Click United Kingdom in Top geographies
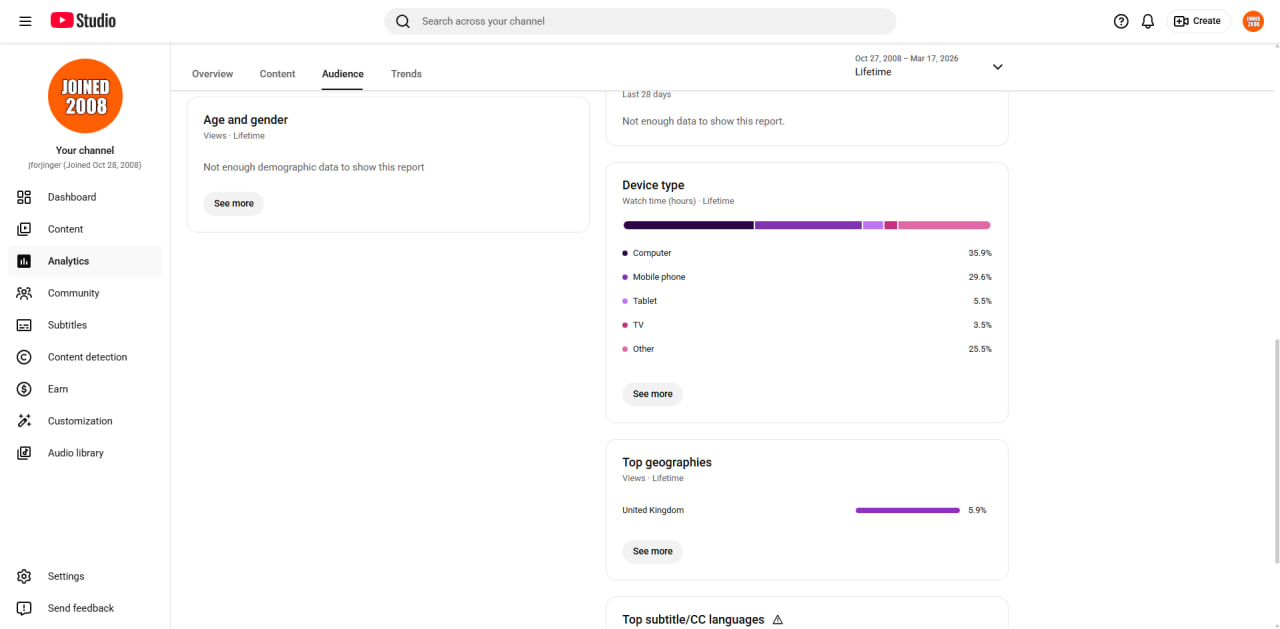This screenshot has width=1280, height=629. (x=653, y=510)
